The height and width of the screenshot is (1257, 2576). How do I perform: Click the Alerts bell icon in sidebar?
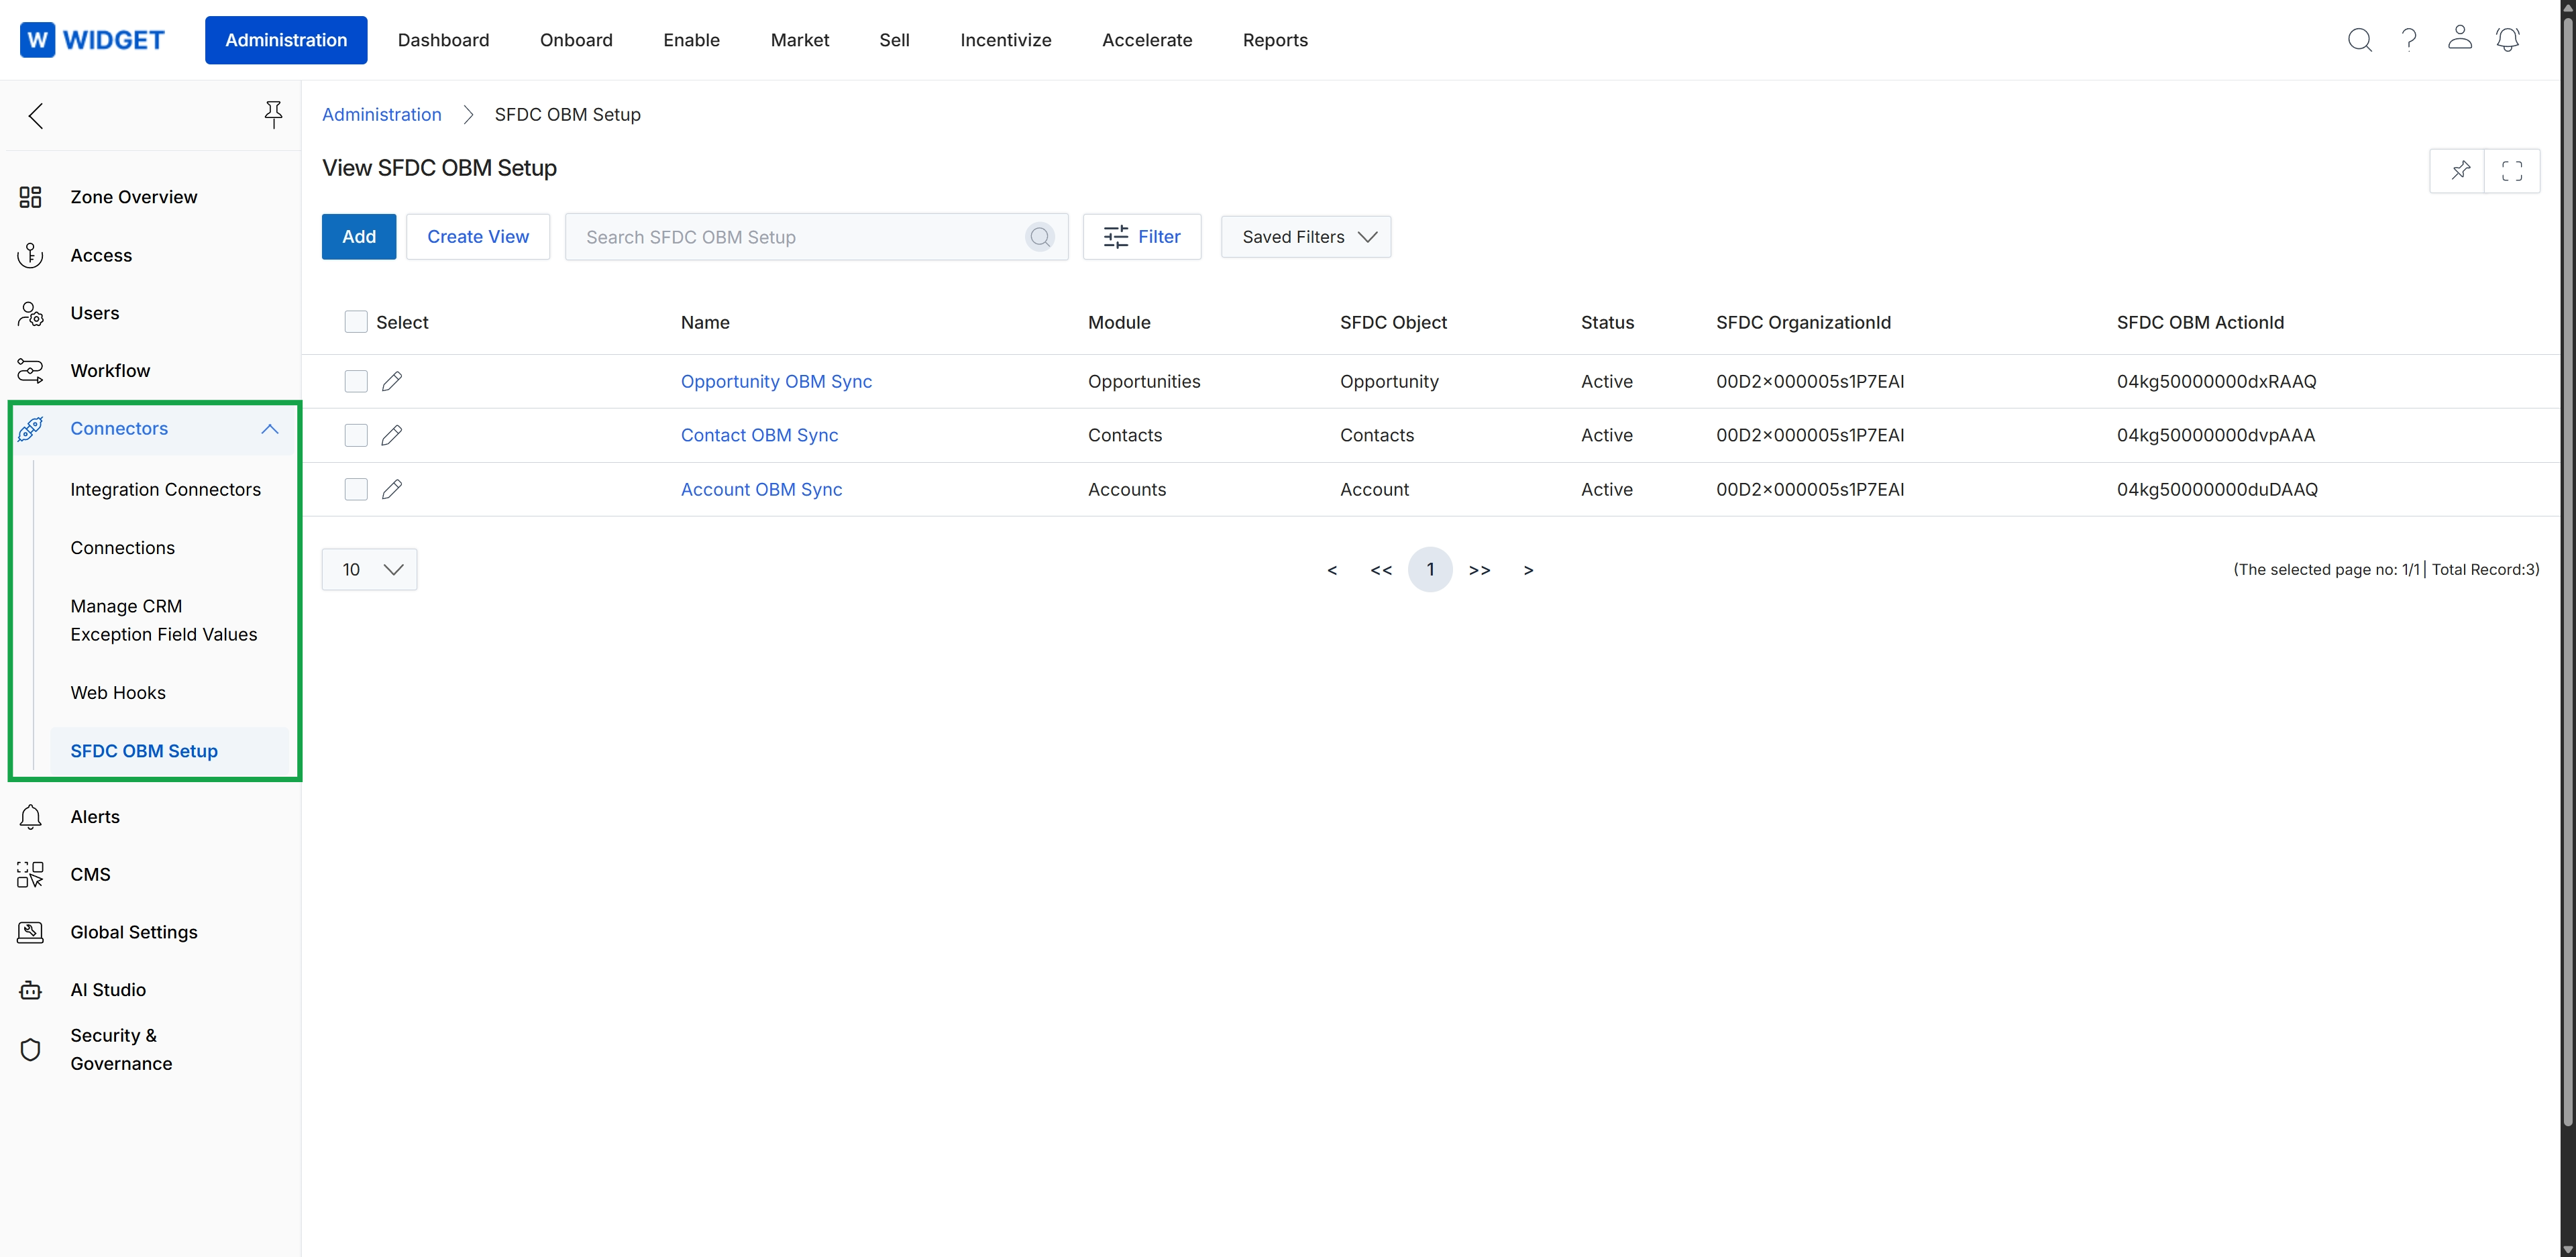click(30, 817)
